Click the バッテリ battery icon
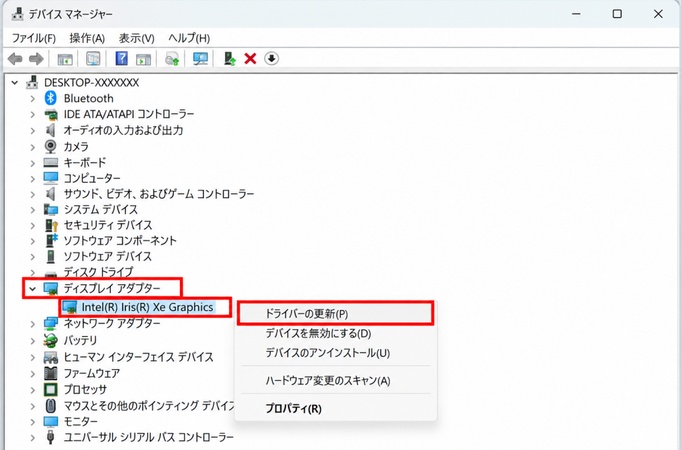The width and height of the screenshot is (681, 450). [x=50, y=340]
